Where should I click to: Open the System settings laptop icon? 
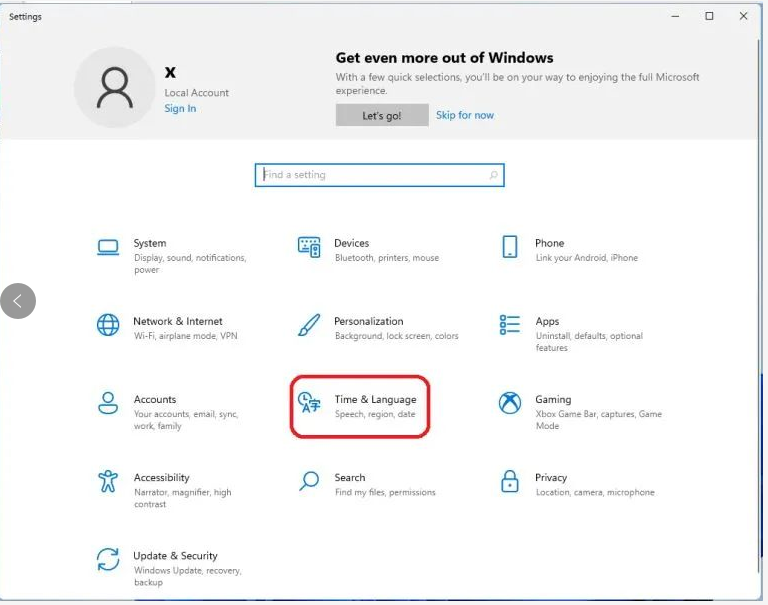[x=108, y=247]
